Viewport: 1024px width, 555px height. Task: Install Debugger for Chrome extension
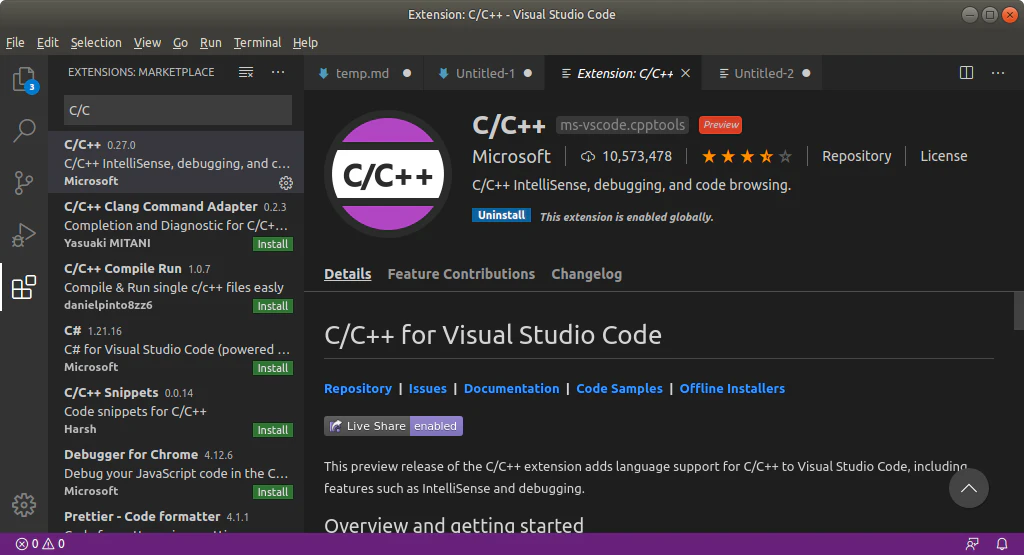pos(272,492)
